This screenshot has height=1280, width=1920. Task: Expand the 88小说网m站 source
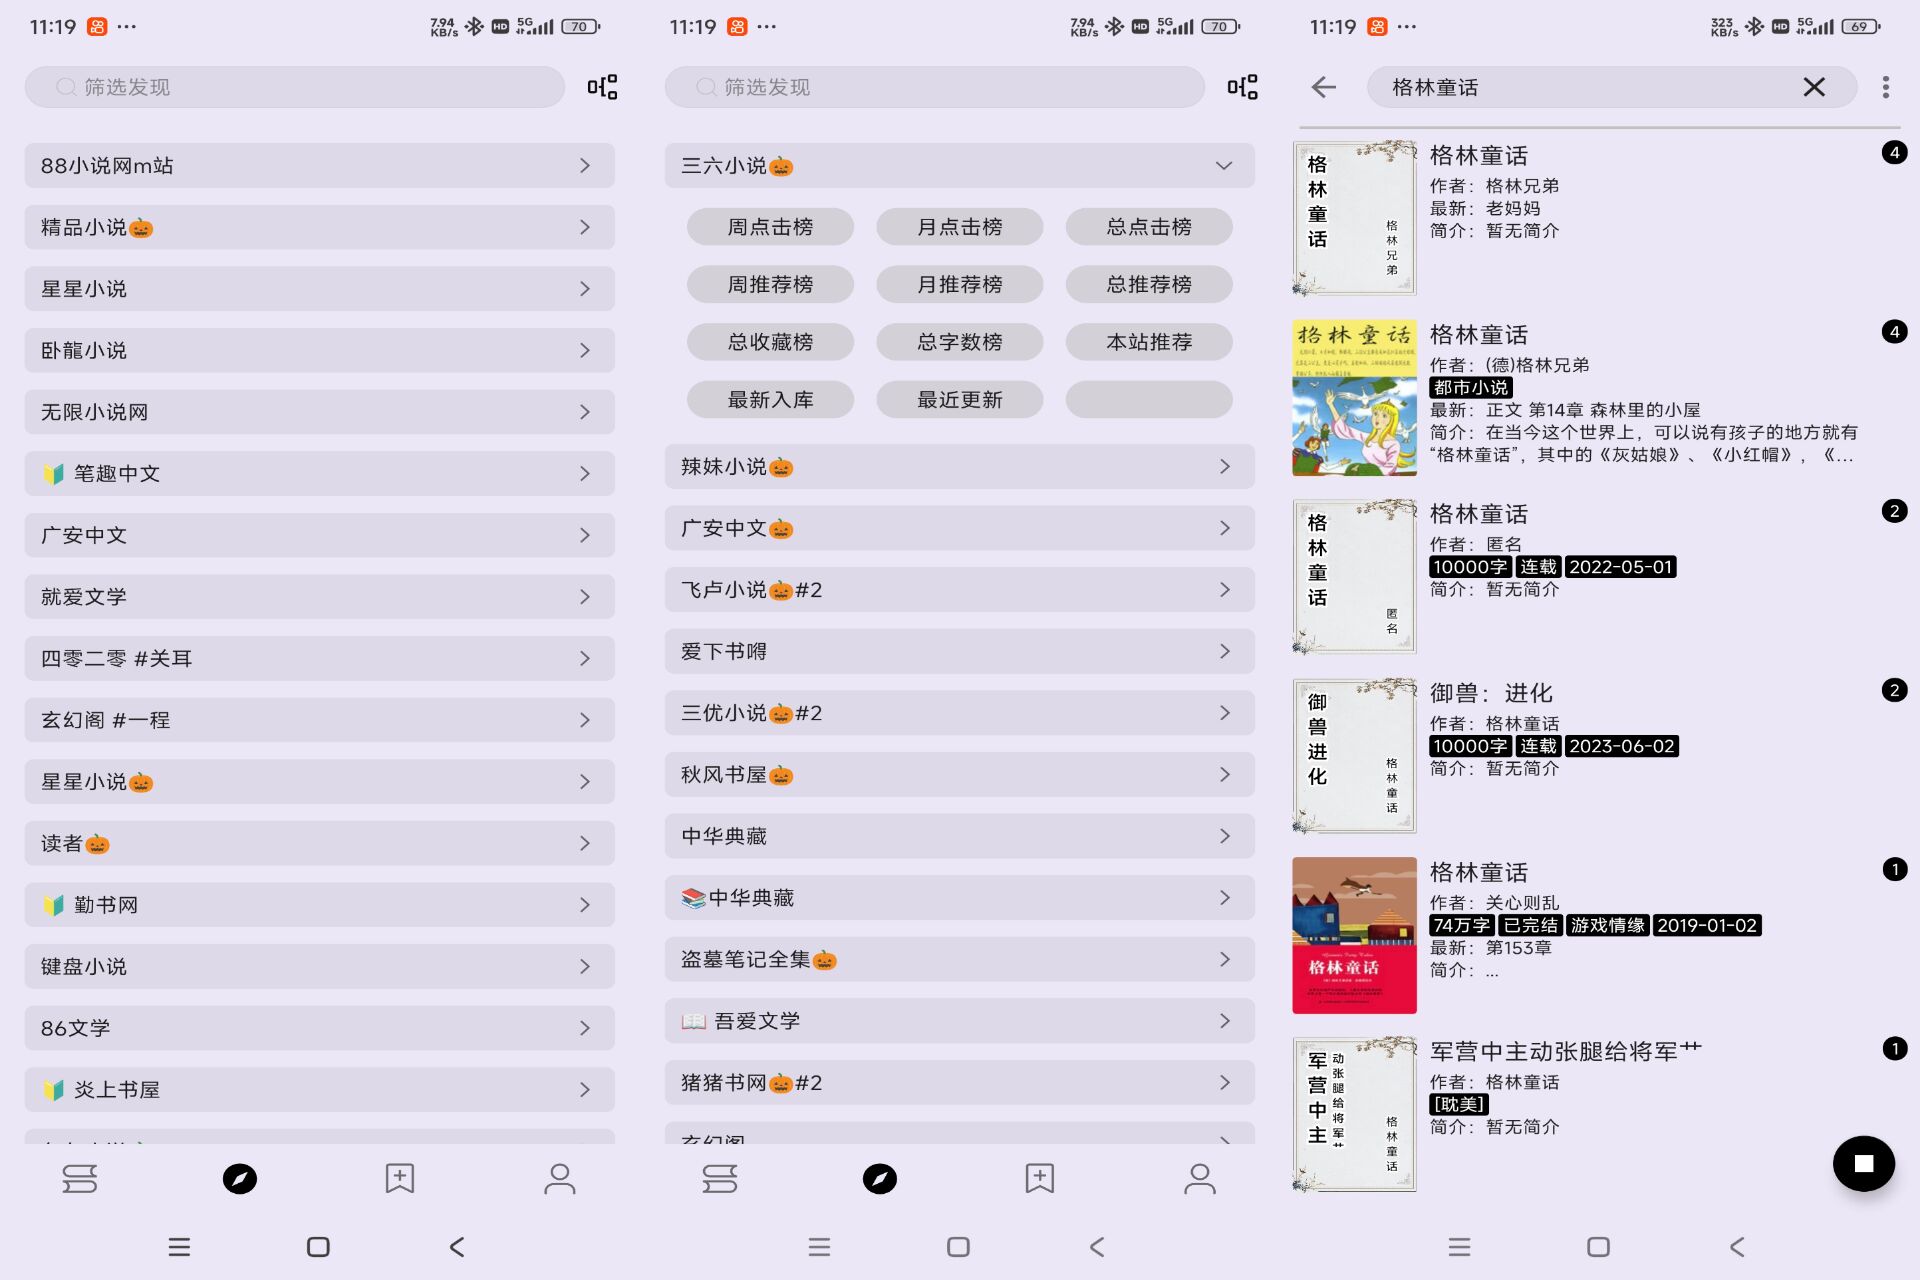click(319, 166)
